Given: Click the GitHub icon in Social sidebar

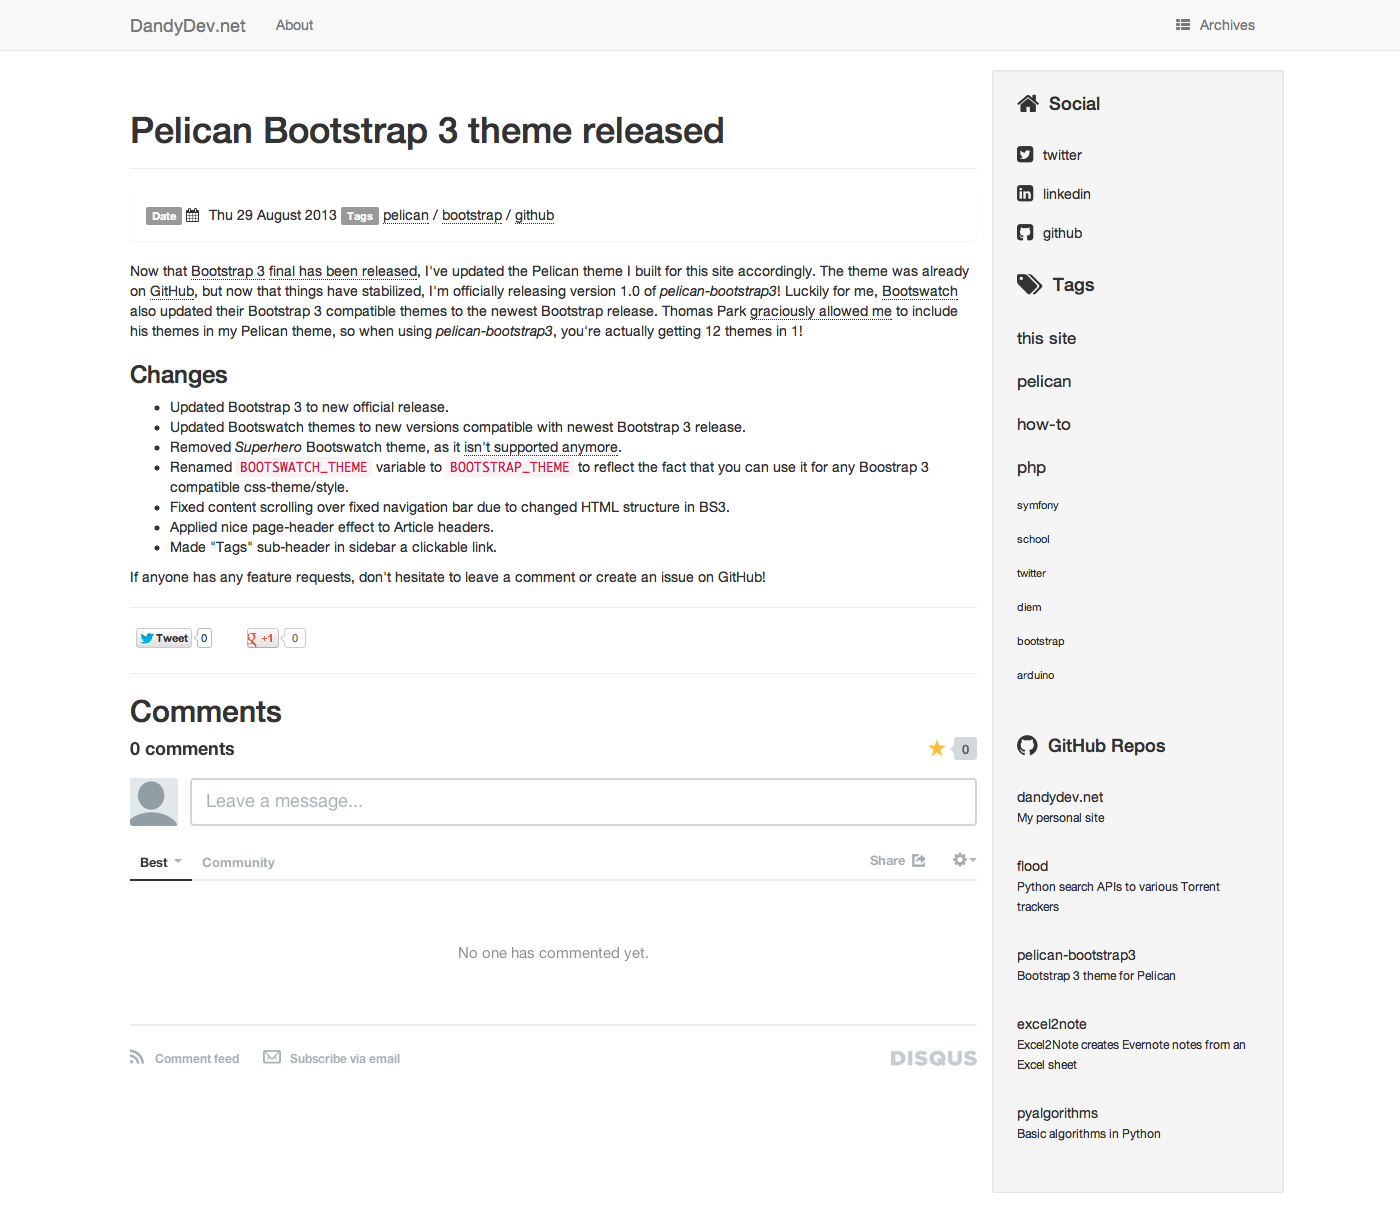Looking at the screenshot, I should (x=1025, y=233).
